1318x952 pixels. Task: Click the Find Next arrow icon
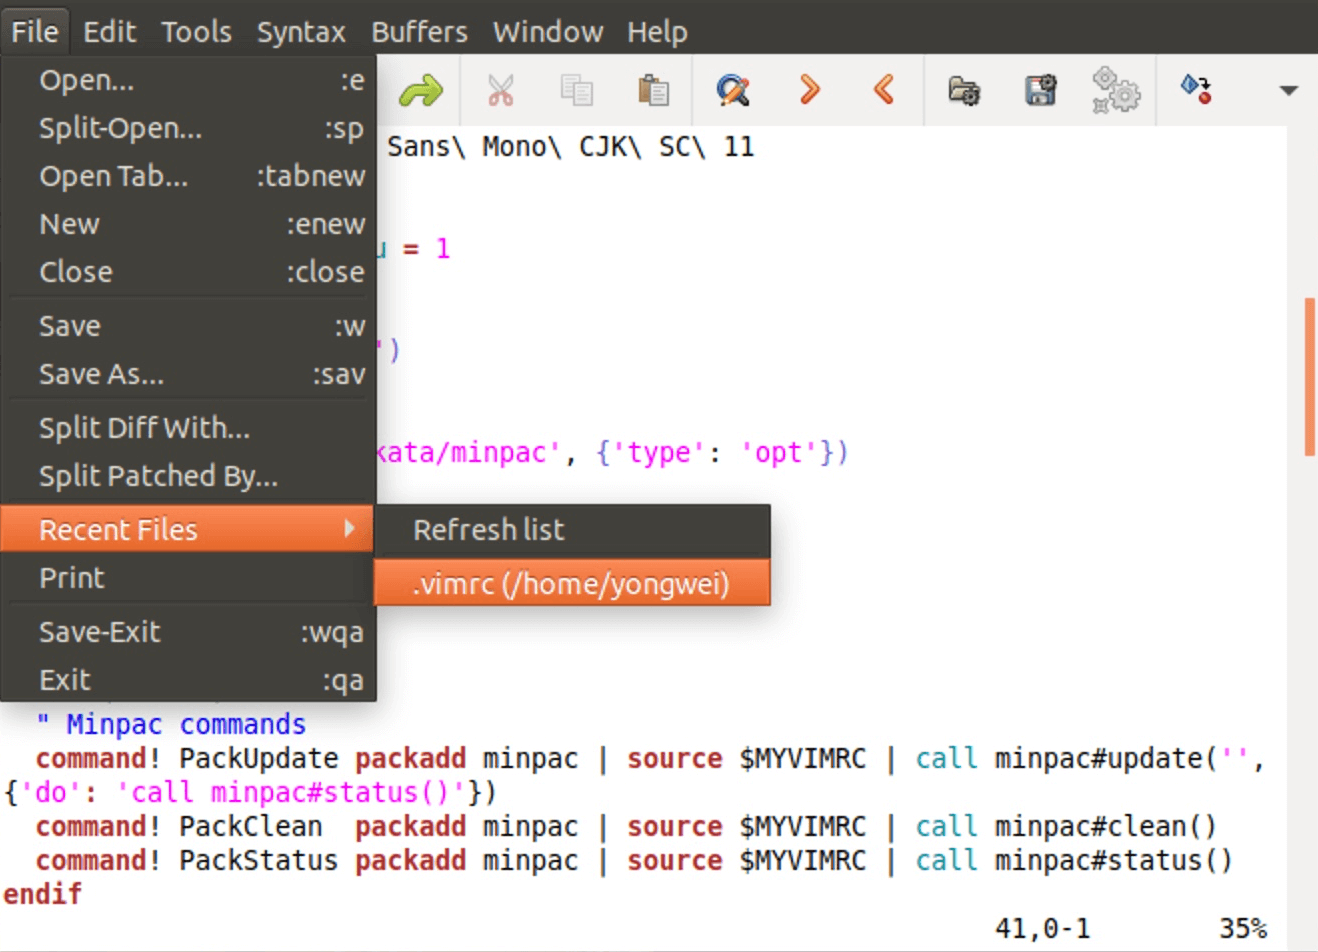809,91
